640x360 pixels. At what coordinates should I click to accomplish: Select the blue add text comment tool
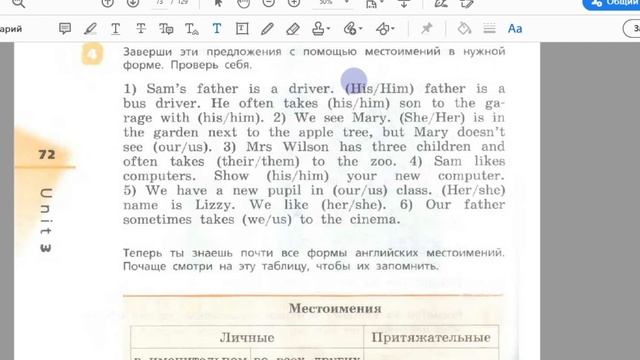(x=217, y=29)
